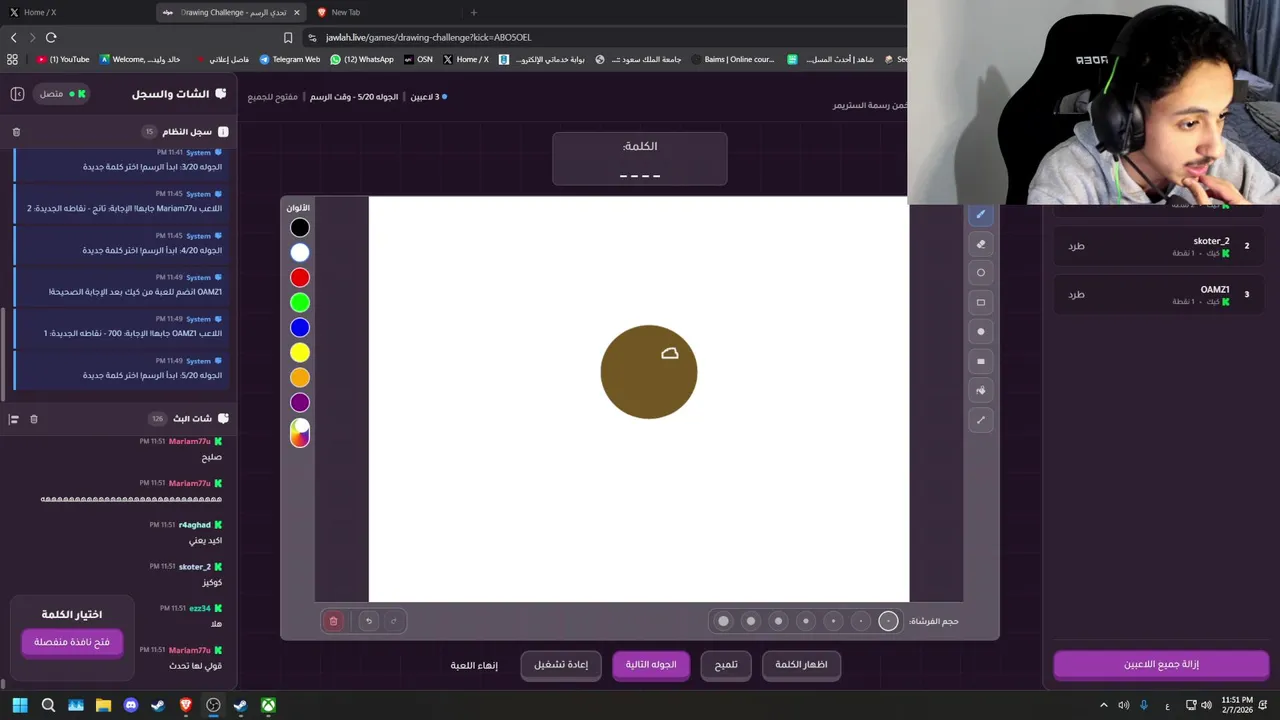
Task: Show hidden icons in system tray
Action: tap(1104, 705)
